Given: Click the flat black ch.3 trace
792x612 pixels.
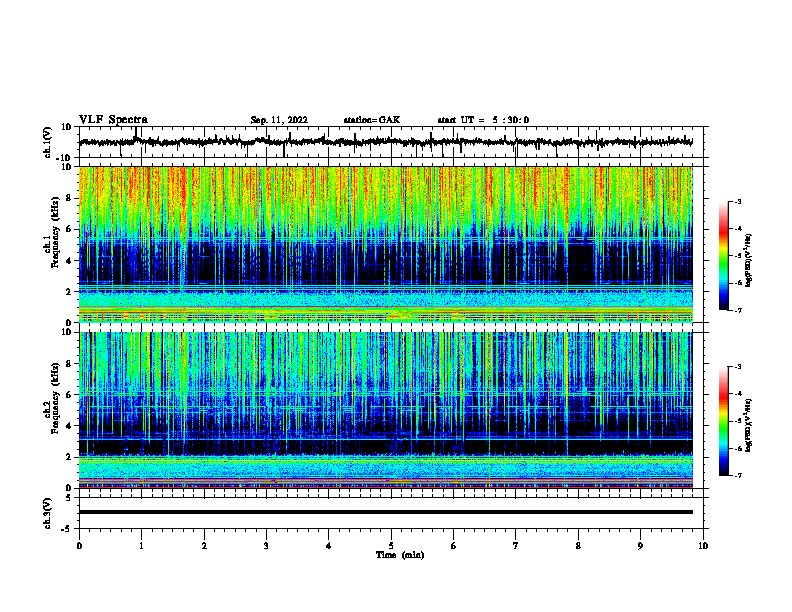Looking at the screenshot, I should click(385, 512).
